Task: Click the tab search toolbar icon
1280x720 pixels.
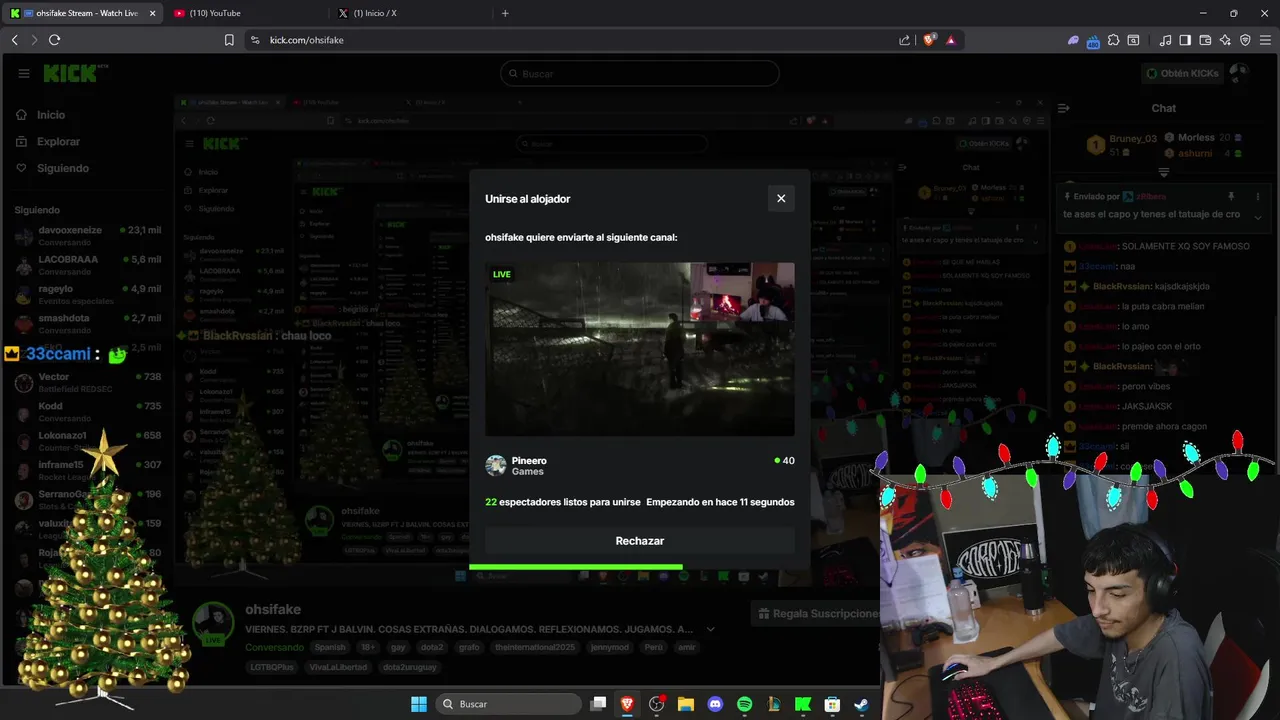Action: pos(1133,40)
